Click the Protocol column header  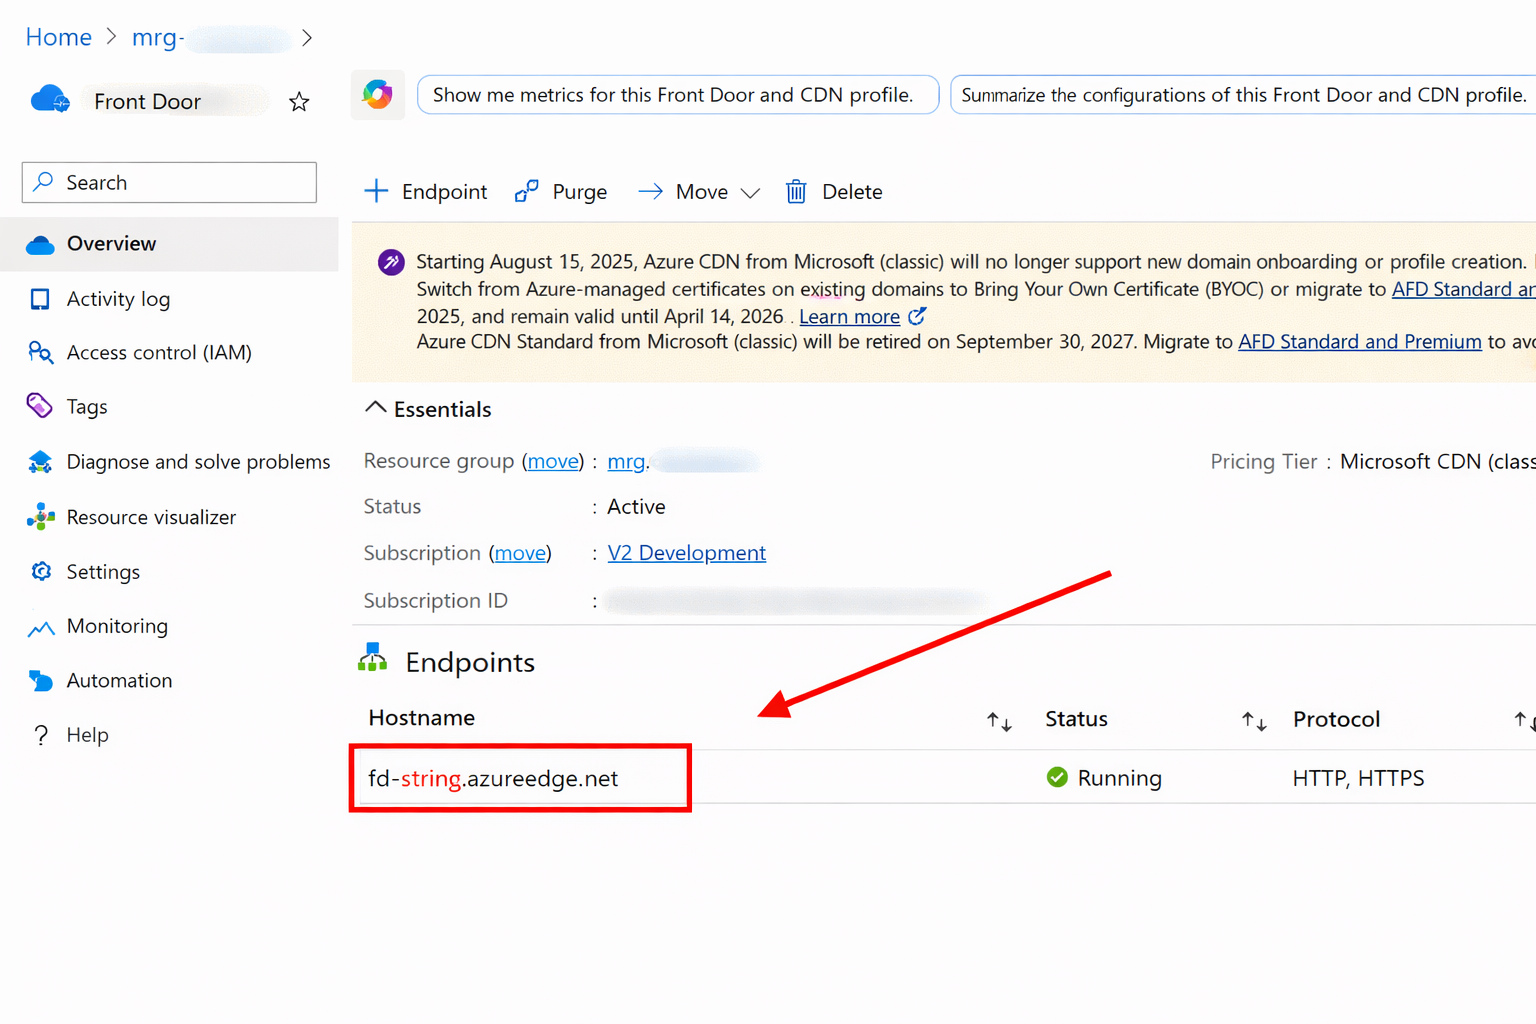[x=1336, y=719]
